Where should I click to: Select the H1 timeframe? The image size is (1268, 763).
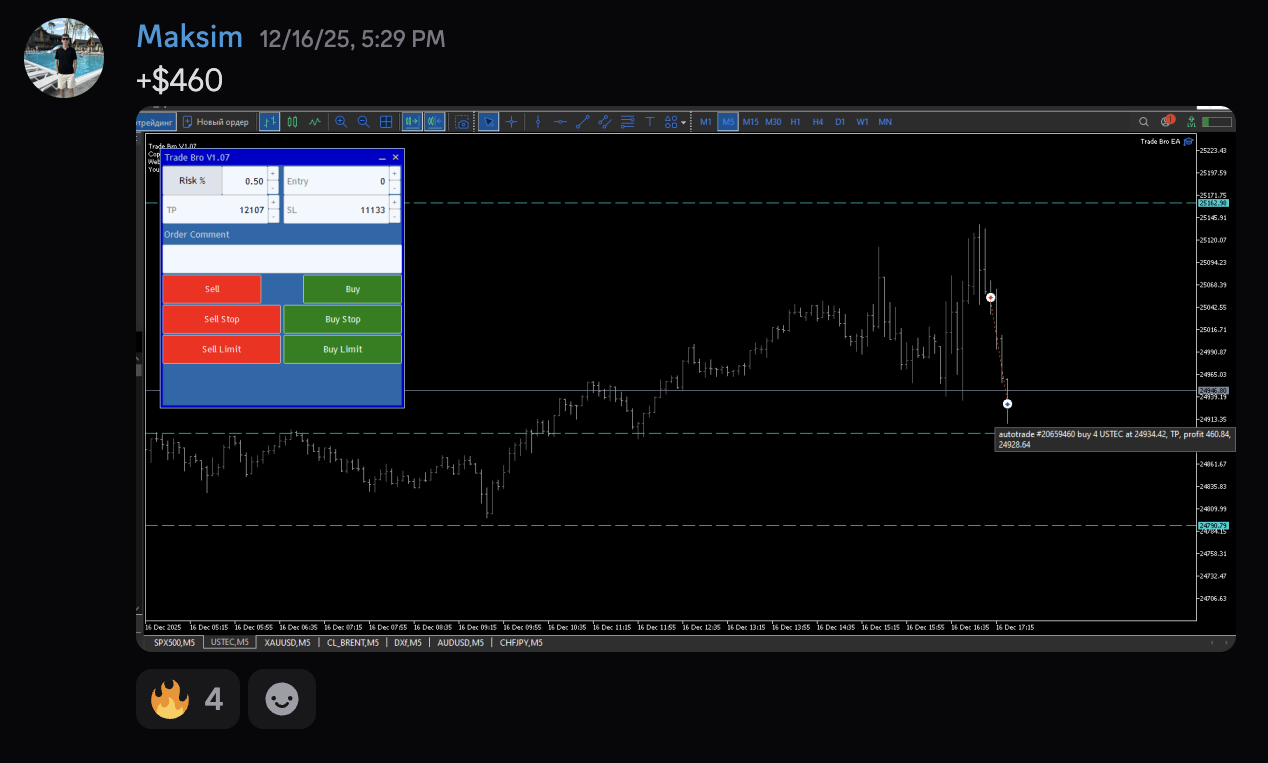(x=795, y=122)
